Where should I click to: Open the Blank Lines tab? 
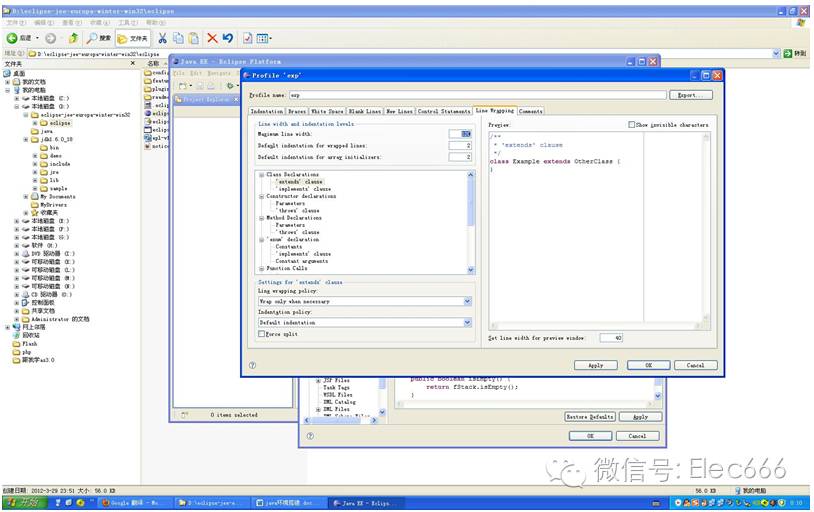(x=364, y=111)
